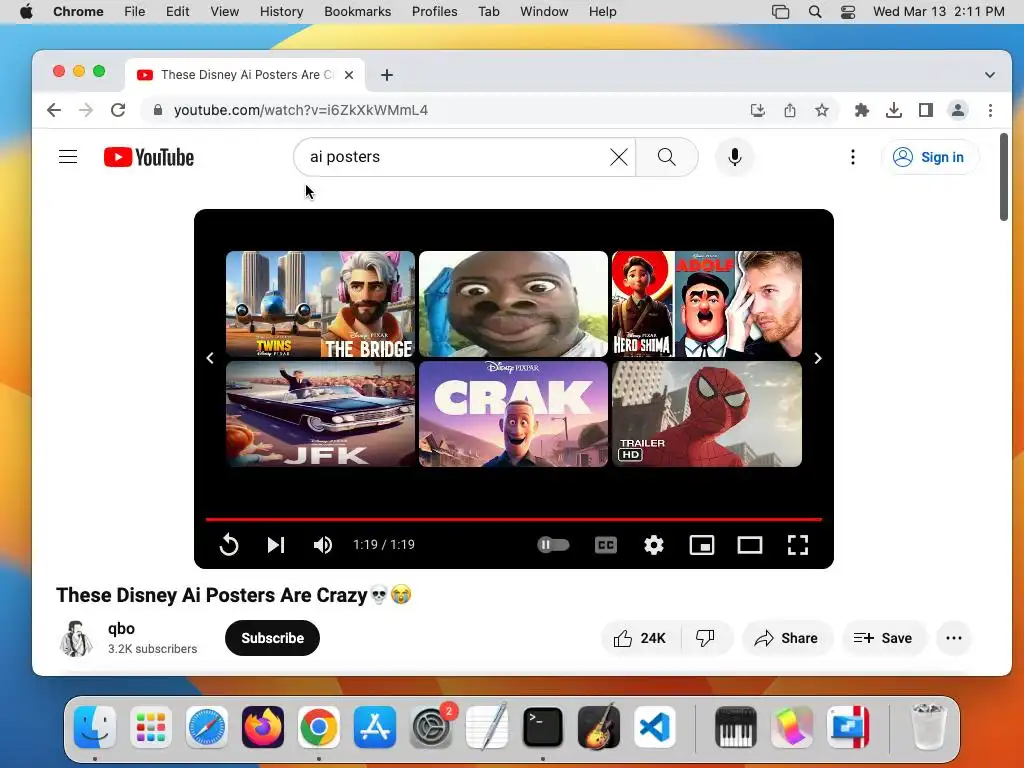Save video to a playlist

[884, 638]
